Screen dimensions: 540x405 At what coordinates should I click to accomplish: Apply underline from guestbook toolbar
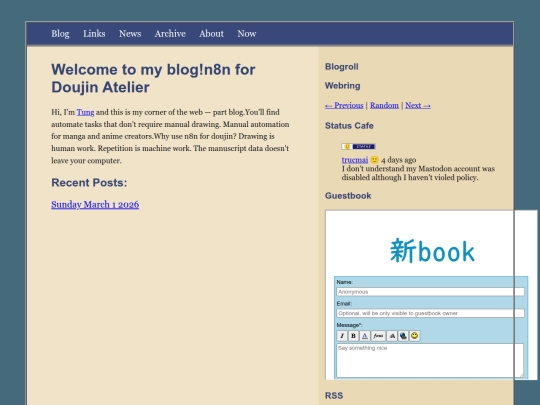365,336
